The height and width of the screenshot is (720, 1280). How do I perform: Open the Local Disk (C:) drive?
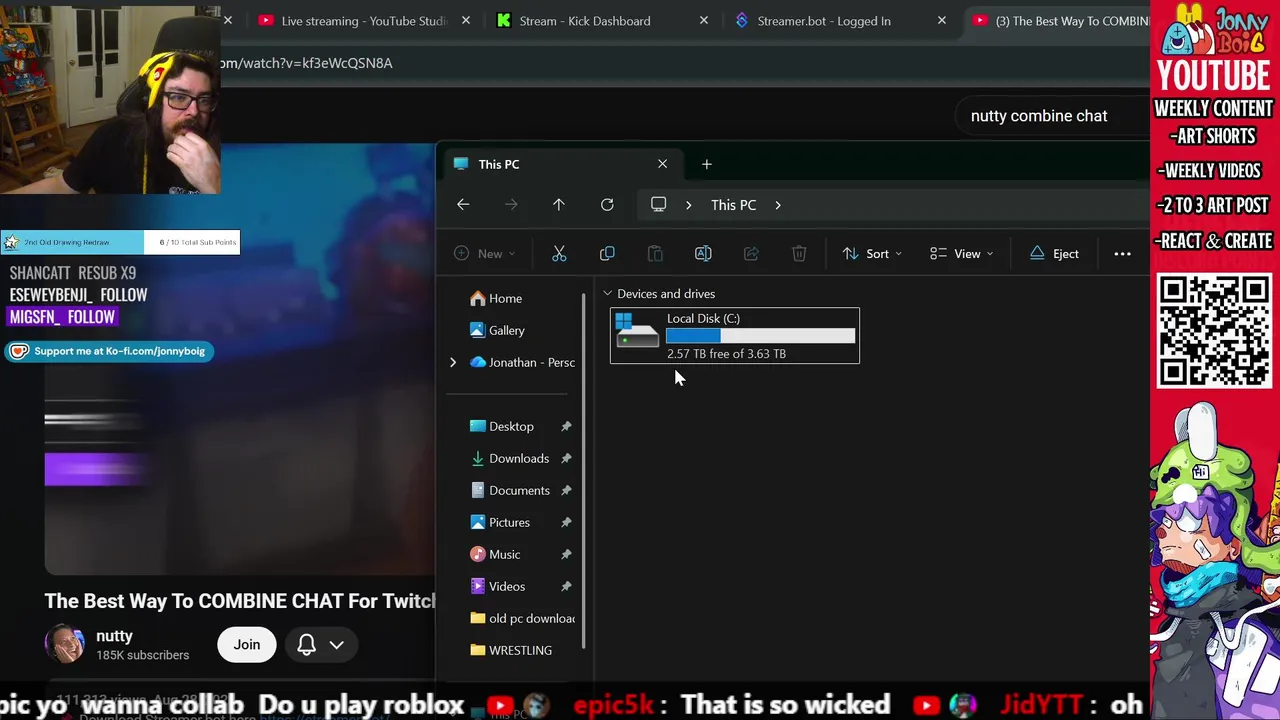pos(735,335)
